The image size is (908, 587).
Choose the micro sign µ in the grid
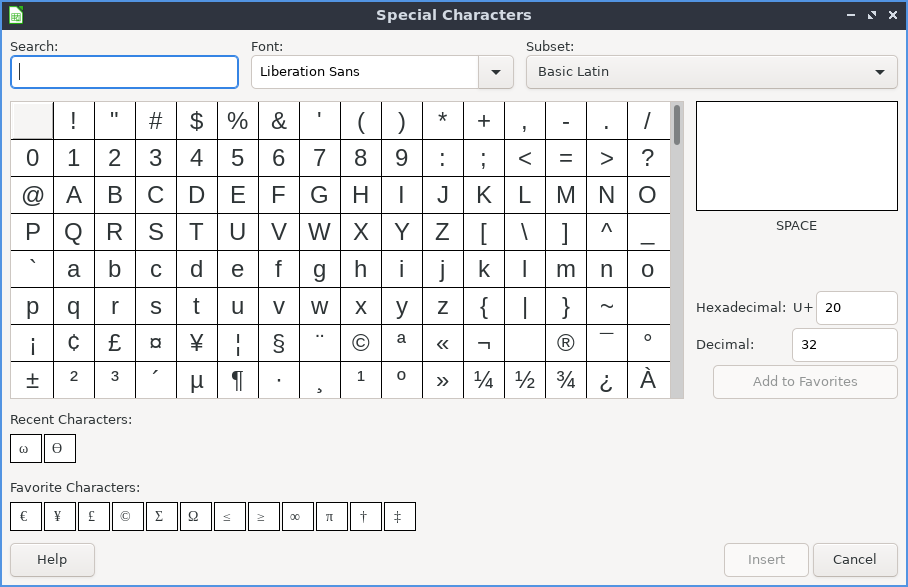[197, 380]
